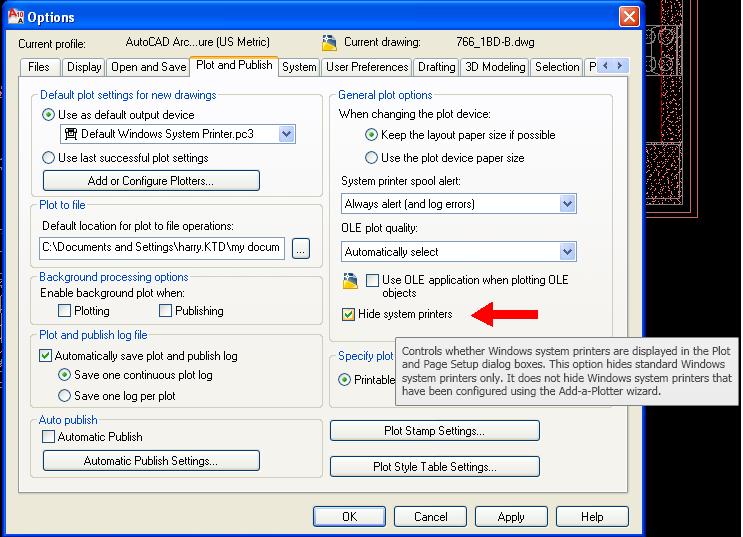Close the Options dialog with the X
The height and width of the screenshot is (537, 743).
(629, 17)
